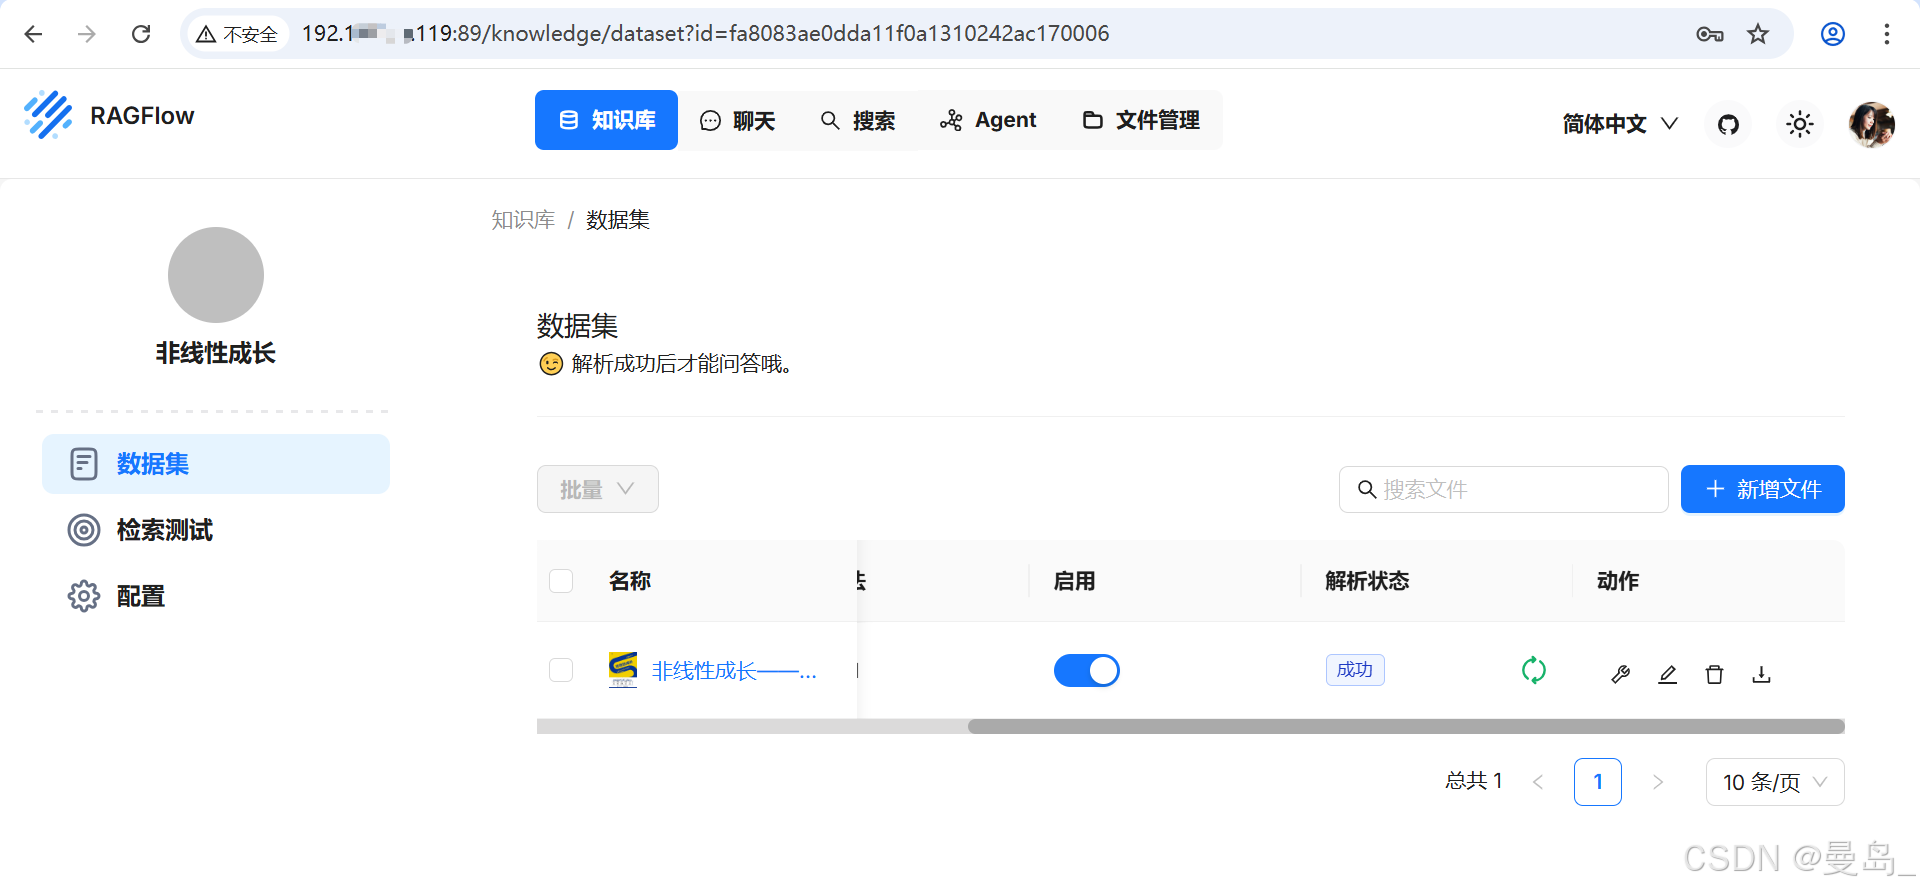This screenshot has width=1920, height=890.
Task: Click the 新增文件 button
Action: coord(1763,489)
